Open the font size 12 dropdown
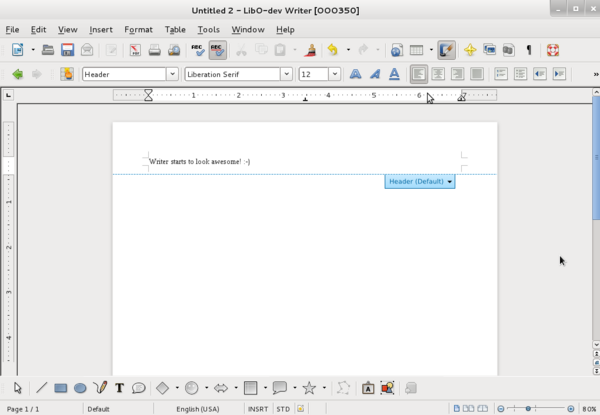Viewport: 600px width, 415px height. [334, 74]
